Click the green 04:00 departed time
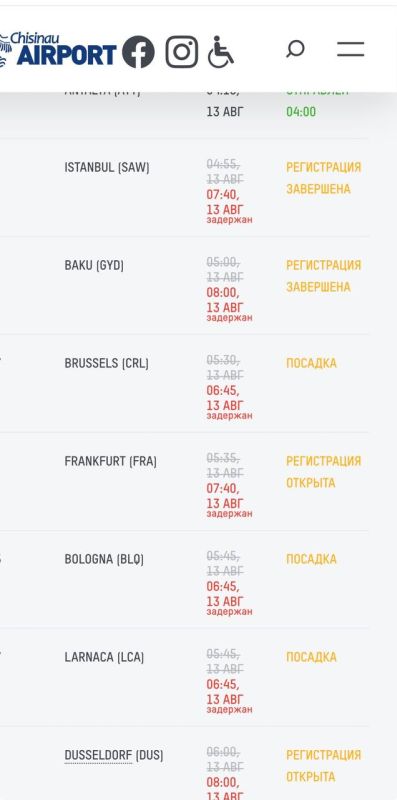Viewport: 397px width, 800px height. coord(301,112)
